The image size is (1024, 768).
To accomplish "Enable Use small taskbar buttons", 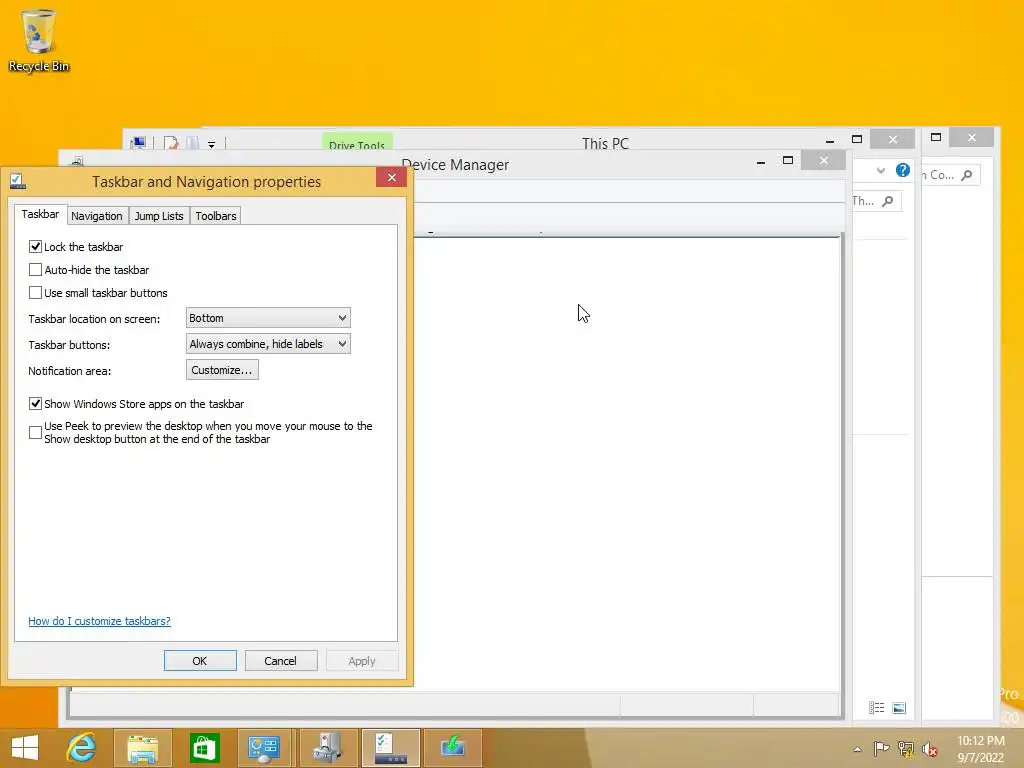I will point(35,293).
